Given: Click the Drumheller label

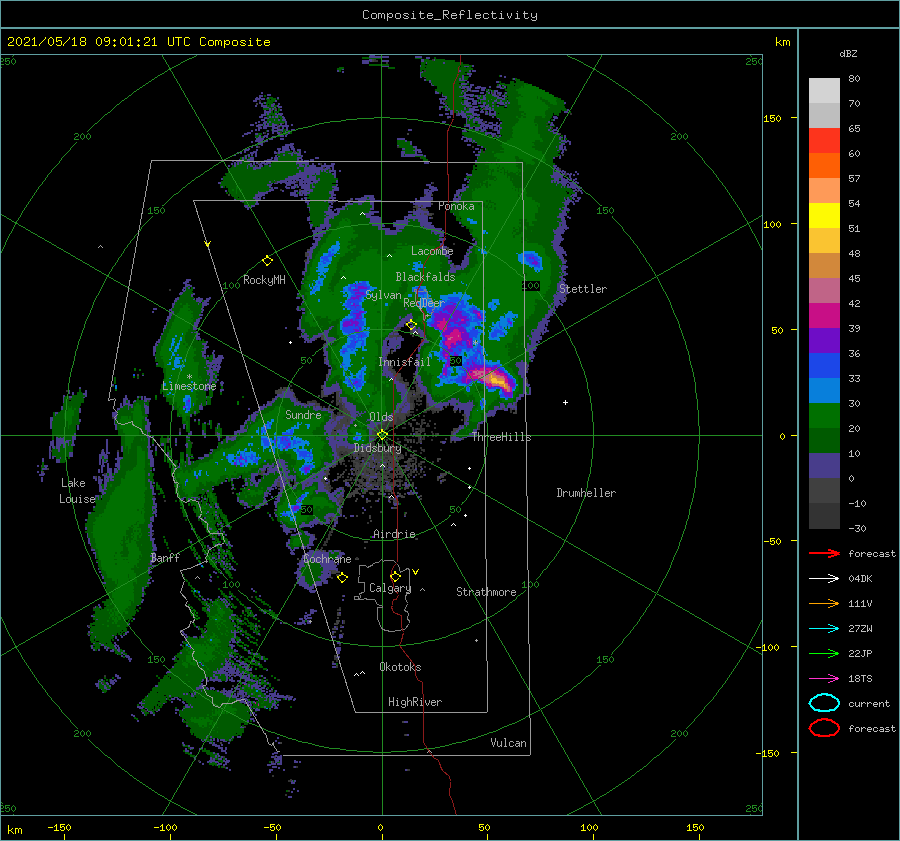Looking at the screenshot, I should (586, 493).
